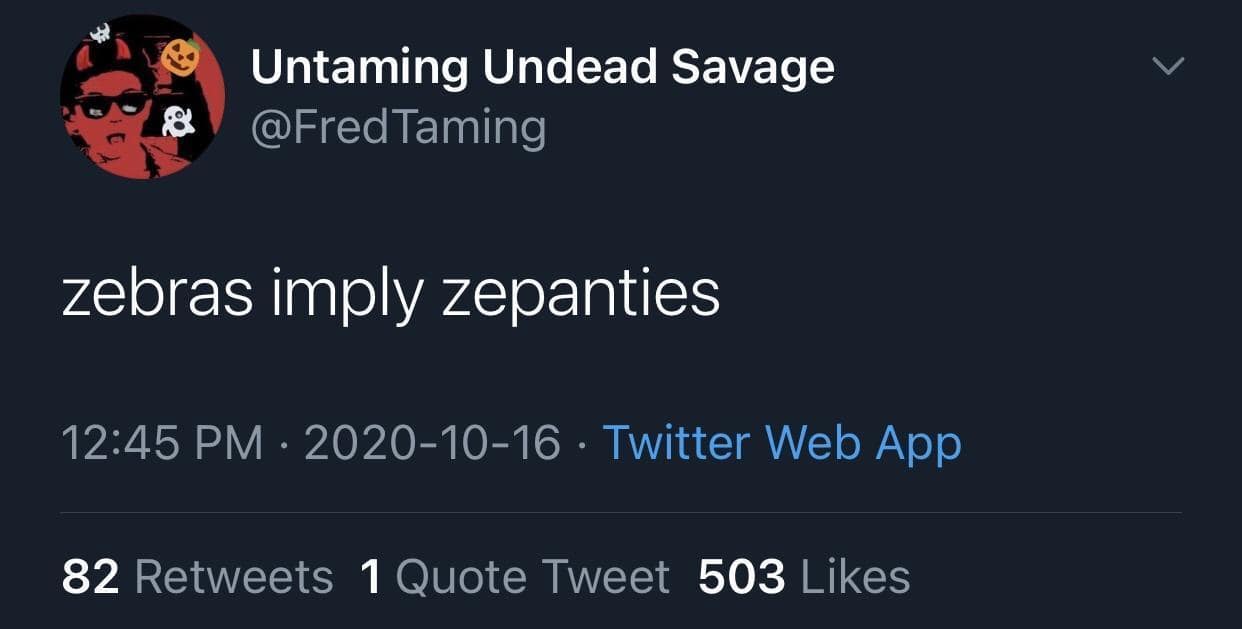Viewport: 1242px width, 629px height.
Task: View the 503 count of likes
Action: point(741,577)
